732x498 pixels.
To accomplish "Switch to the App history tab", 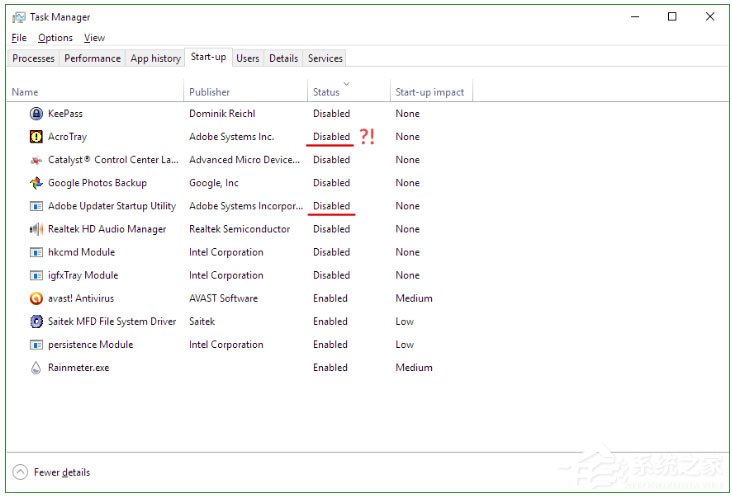I will click(x=155, y=58).
